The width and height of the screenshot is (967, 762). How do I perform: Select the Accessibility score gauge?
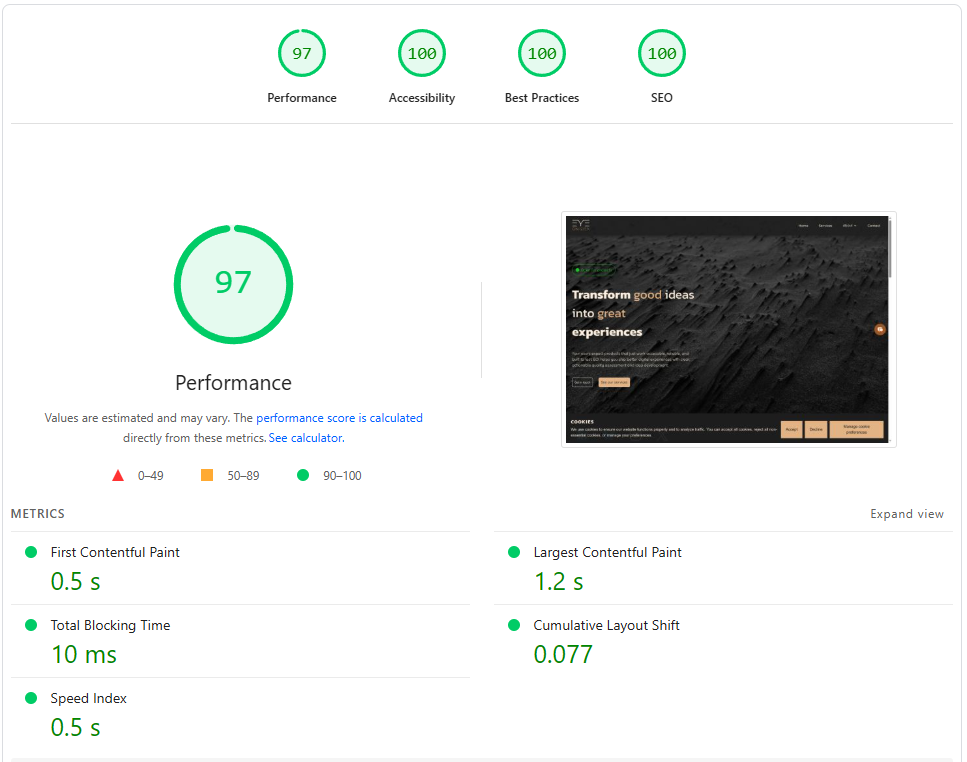click(x=422, y=54)
